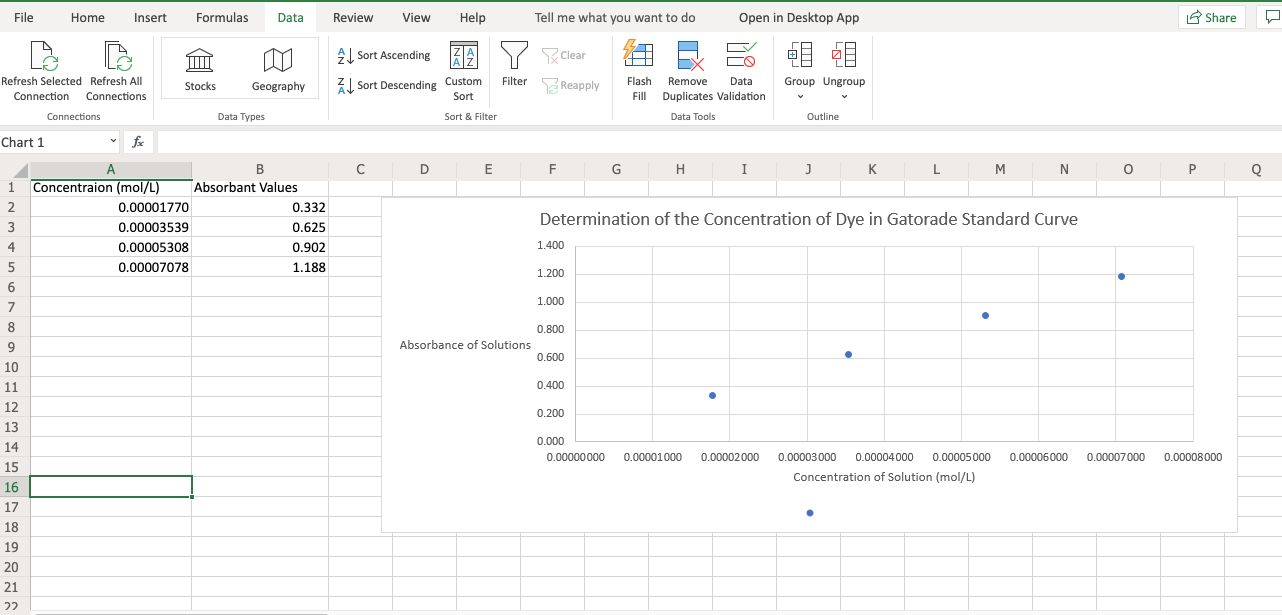Click Refresh Selected Connection
The image size is (1282, 615).
point(41,68)
